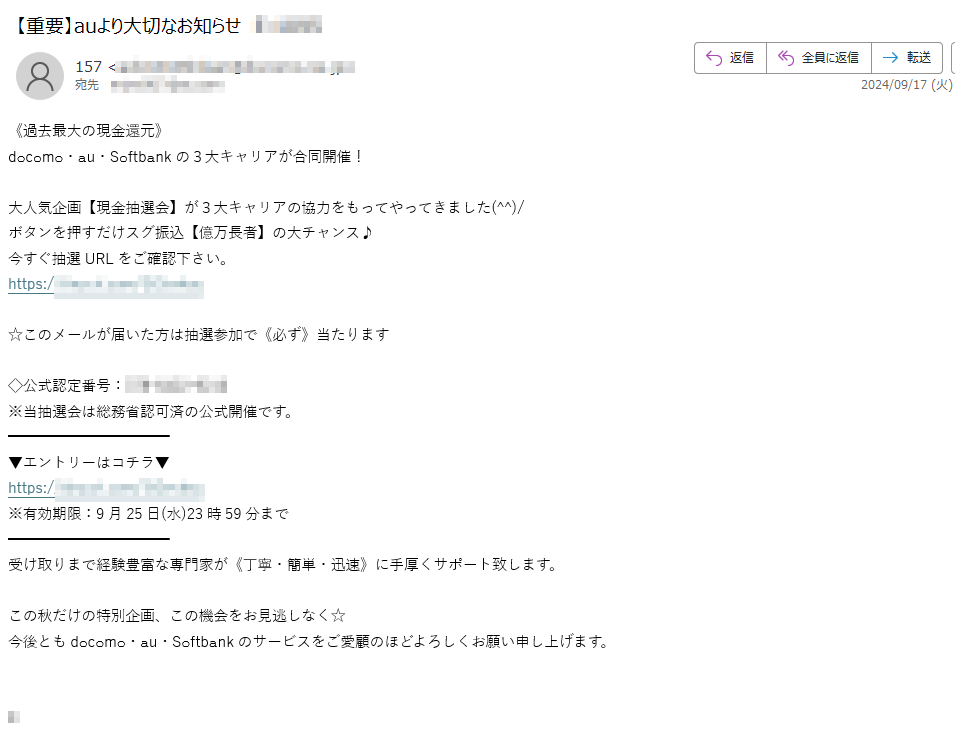955x750 pixels.
Task: Click the blurred 公式認定番号 number
Action: pyautogui.click(x=176, y=386)
